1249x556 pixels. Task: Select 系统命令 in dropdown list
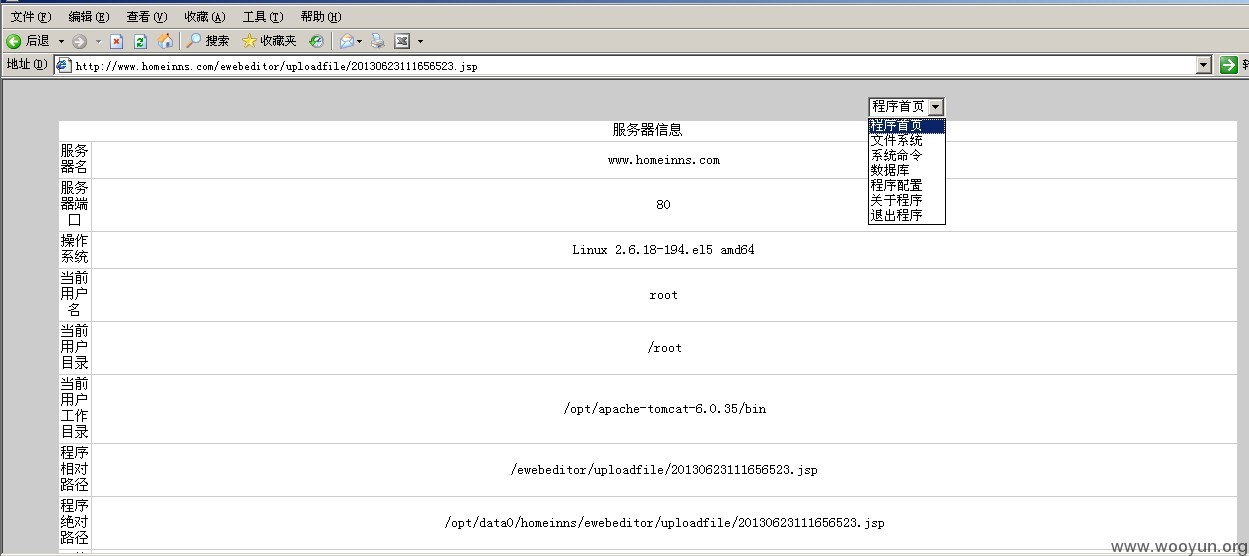pos(906,156)
